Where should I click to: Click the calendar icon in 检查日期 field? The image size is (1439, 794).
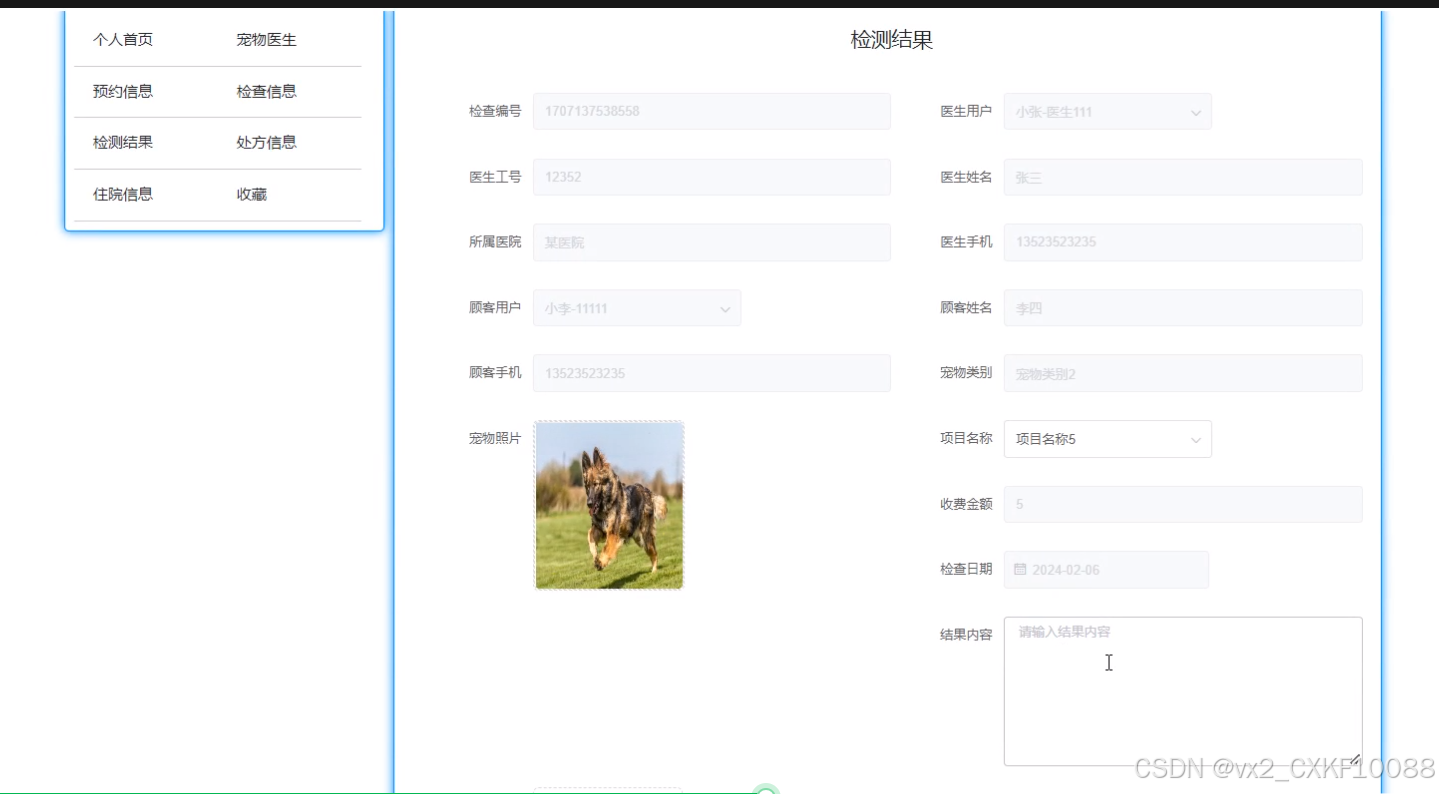(1020, 569)
